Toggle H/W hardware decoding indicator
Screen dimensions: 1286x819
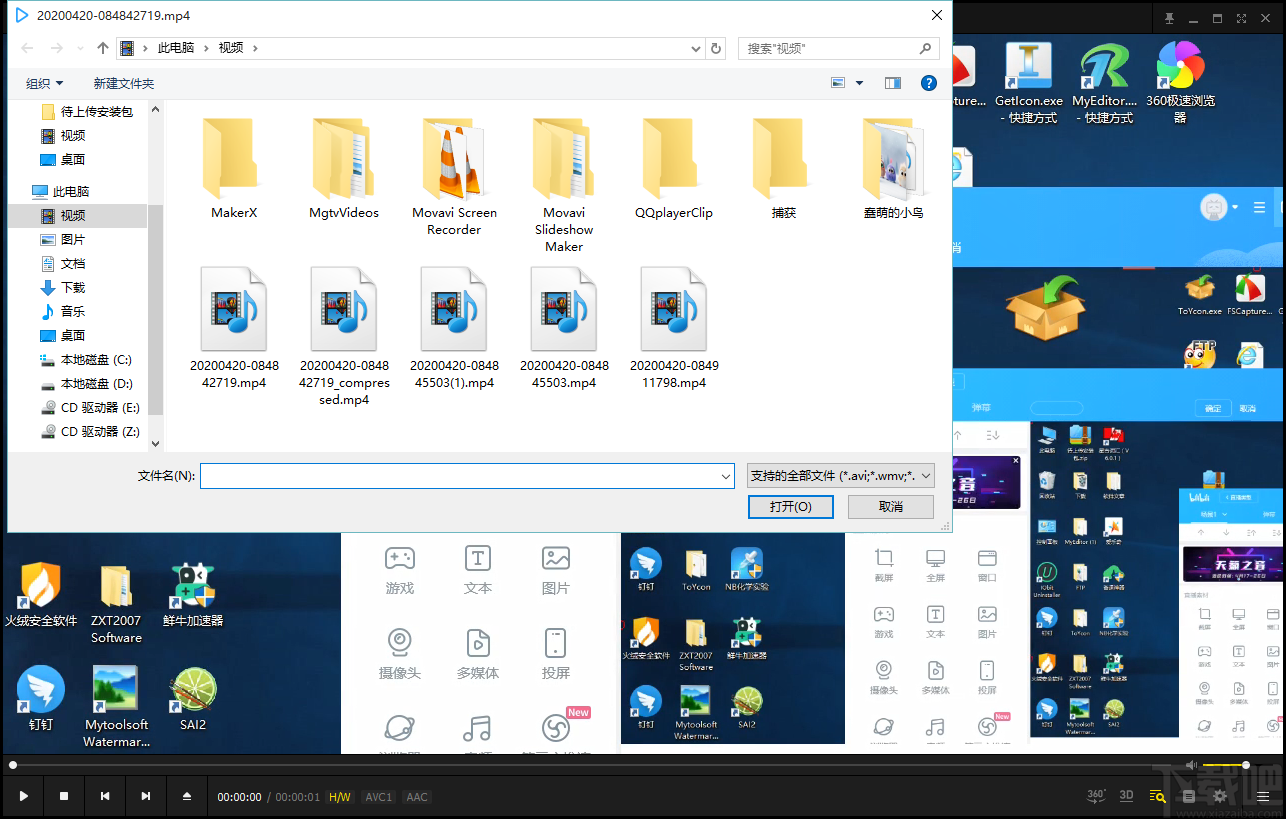340,796
